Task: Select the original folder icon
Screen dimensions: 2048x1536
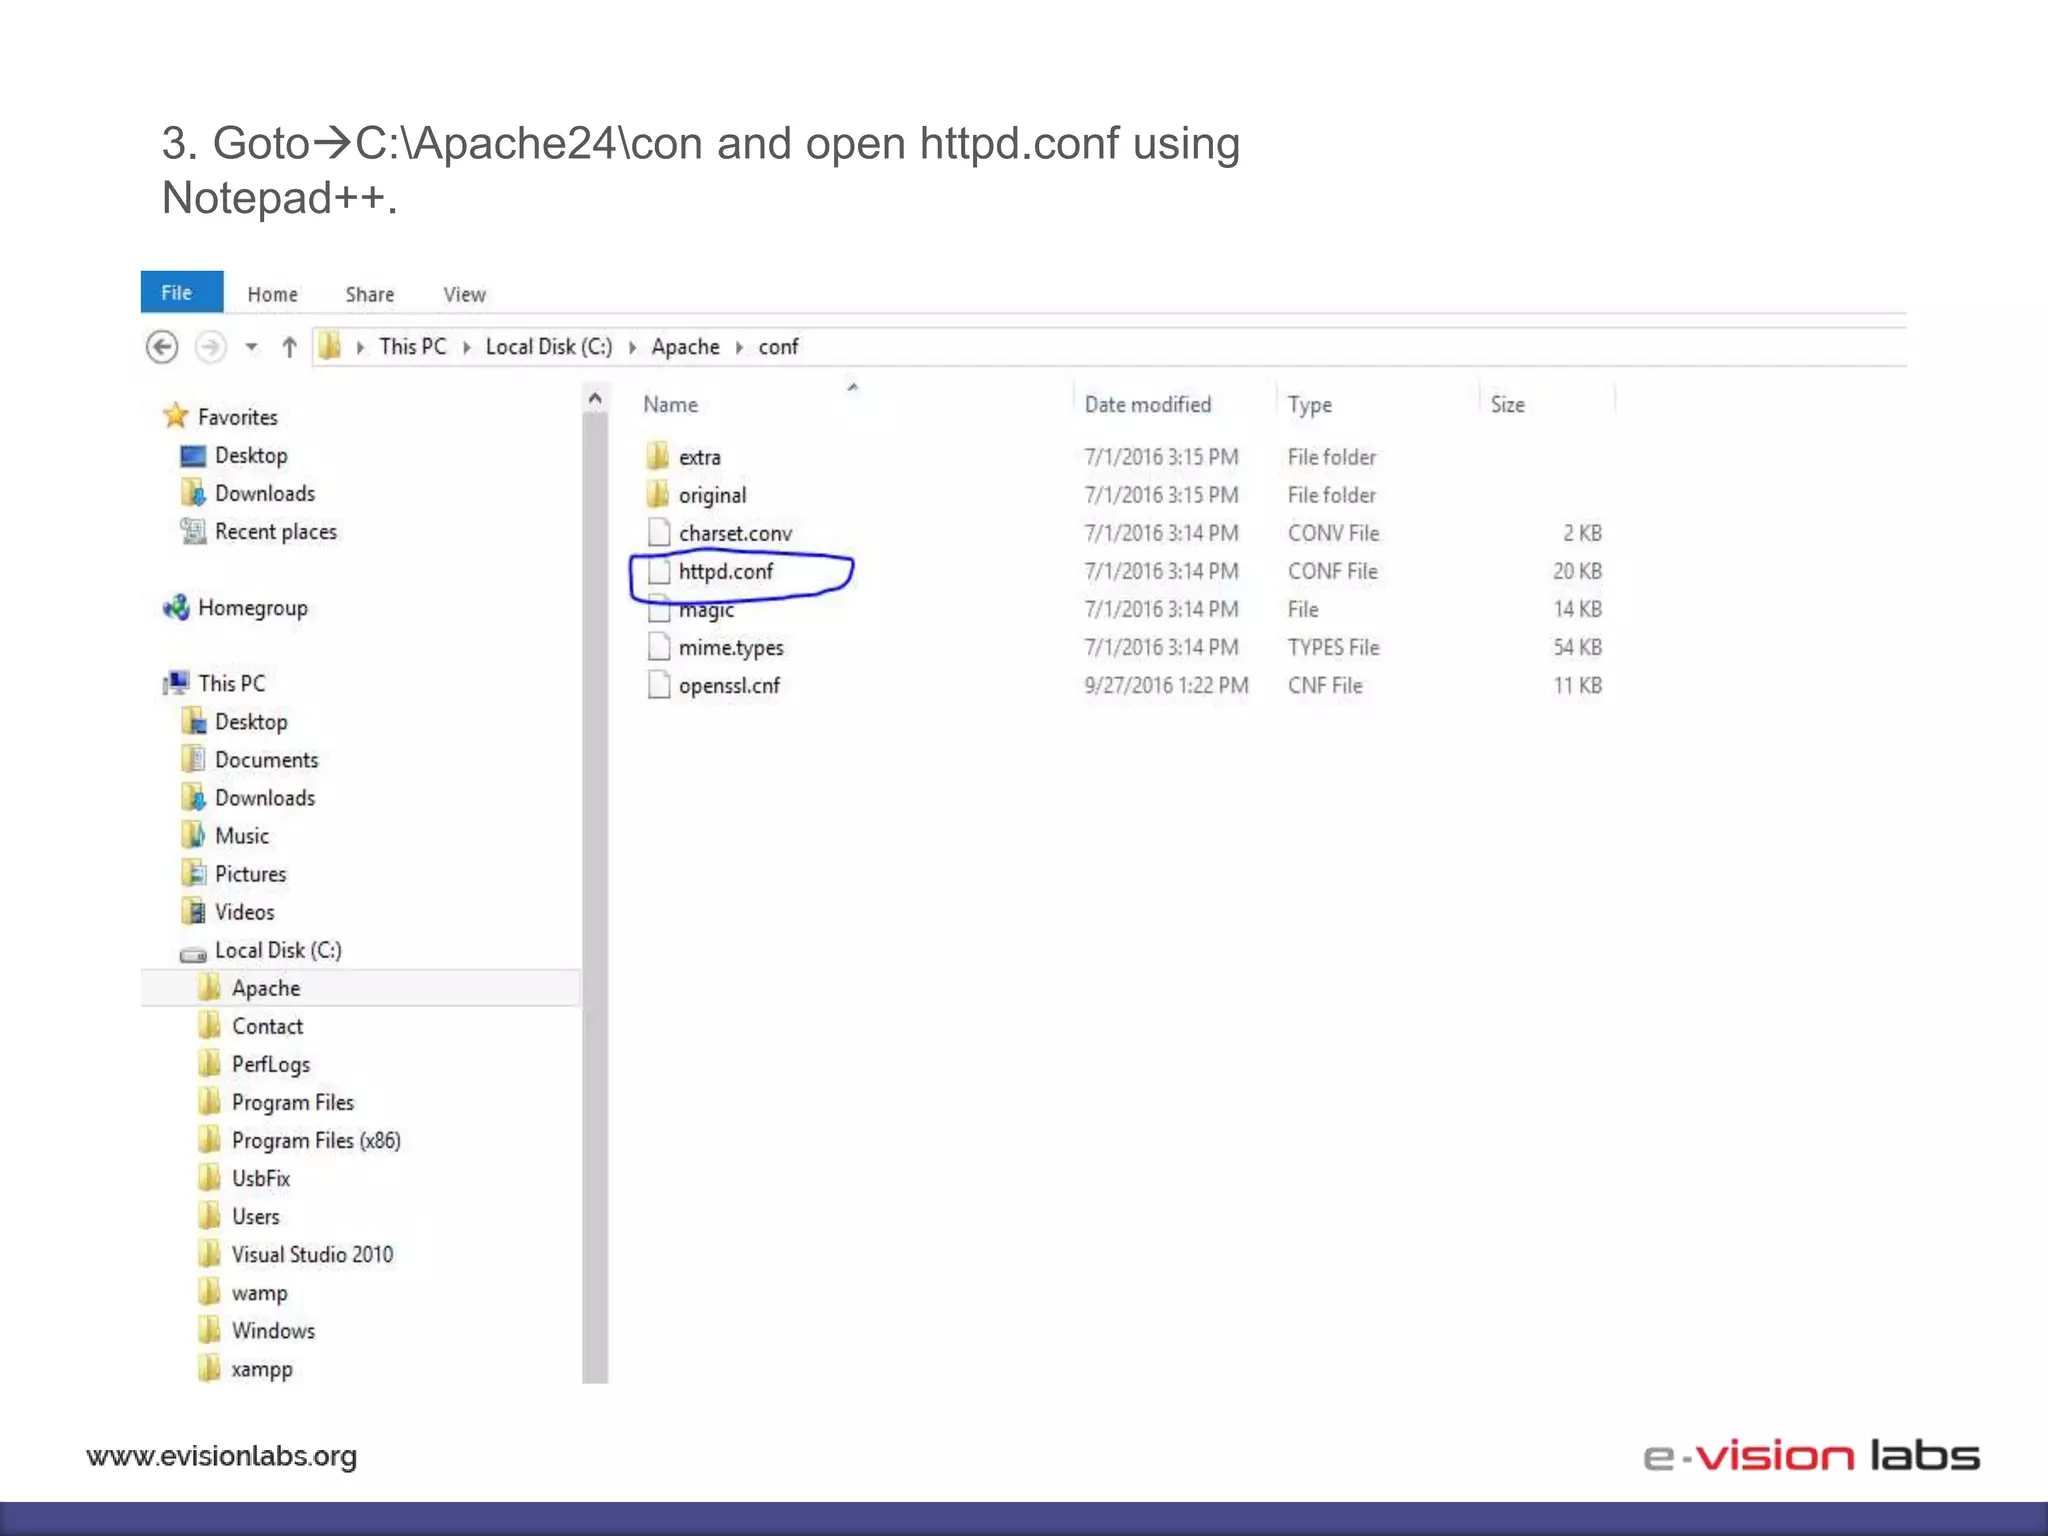Action: point(658,494)
